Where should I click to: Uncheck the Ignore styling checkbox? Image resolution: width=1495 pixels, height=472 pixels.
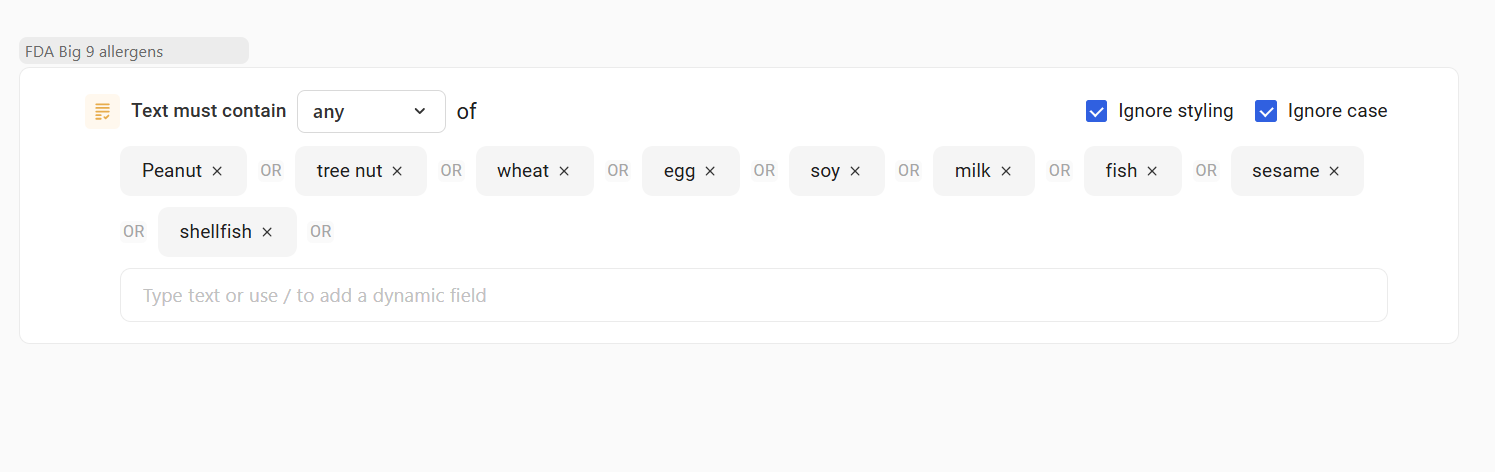pos(1096,111)
